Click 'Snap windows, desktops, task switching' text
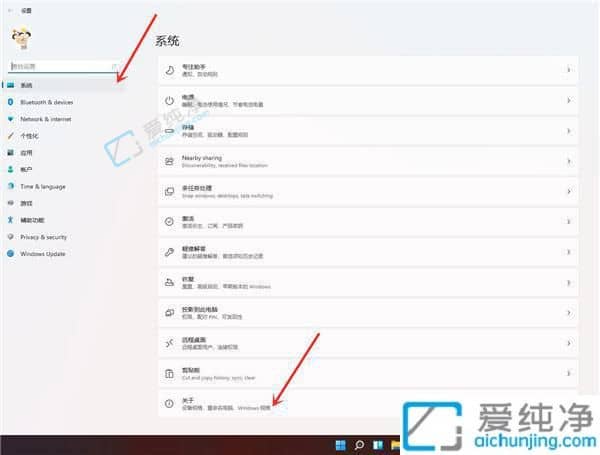The width and height of the screenshot is (600, 455). coord(227,196)
